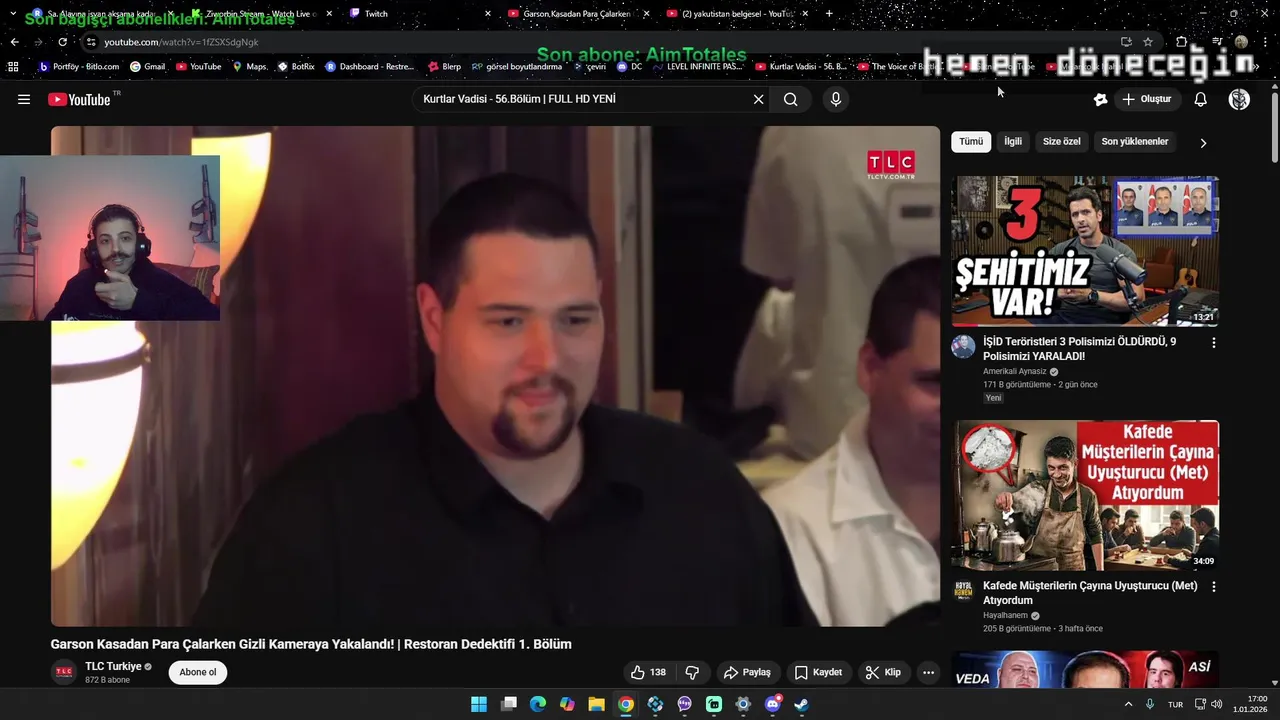Run search with the magnifier button
The image size is (1280, 720).
pyautogui.click(x=791, y=99)
